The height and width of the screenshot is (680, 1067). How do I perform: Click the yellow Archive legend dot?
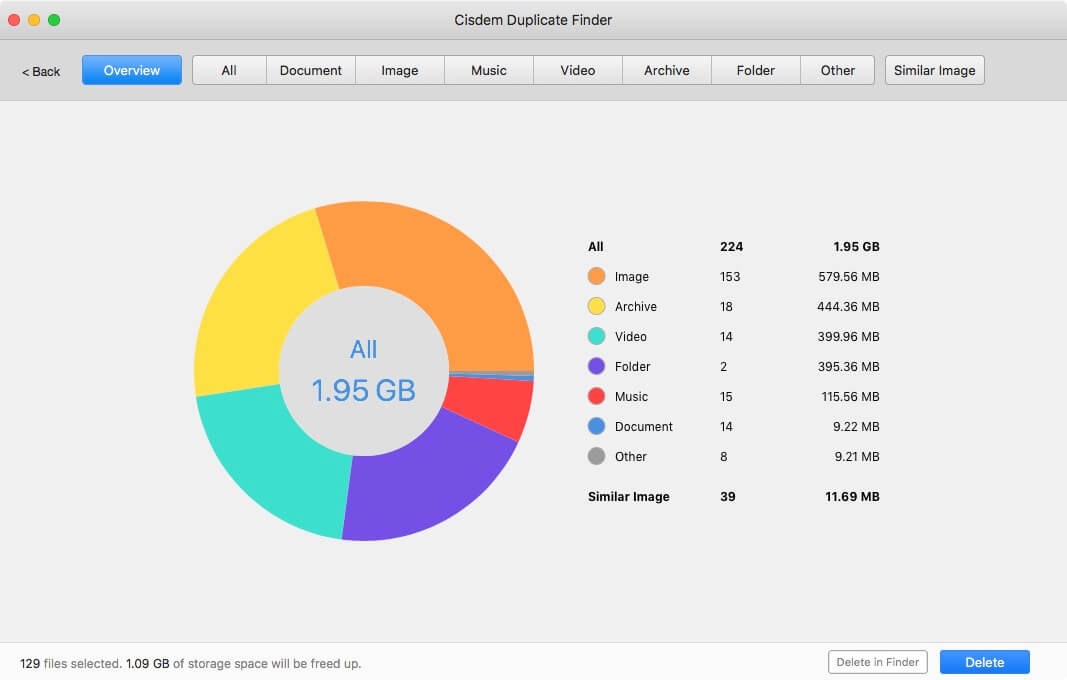[596, 306]
